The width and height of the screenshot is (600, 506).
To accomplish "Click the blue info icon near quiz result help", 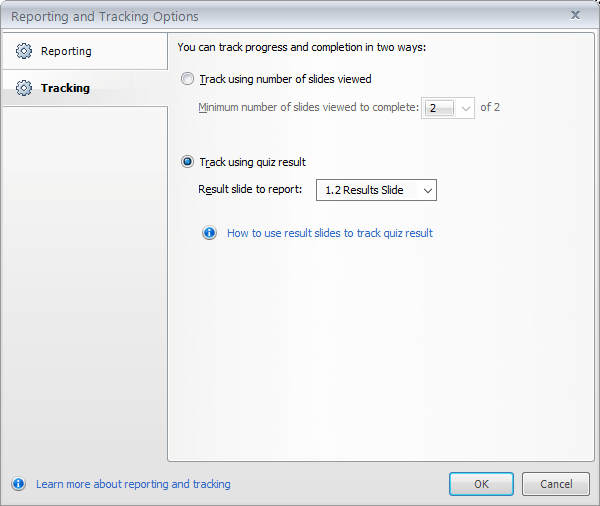I will [209, 233].
